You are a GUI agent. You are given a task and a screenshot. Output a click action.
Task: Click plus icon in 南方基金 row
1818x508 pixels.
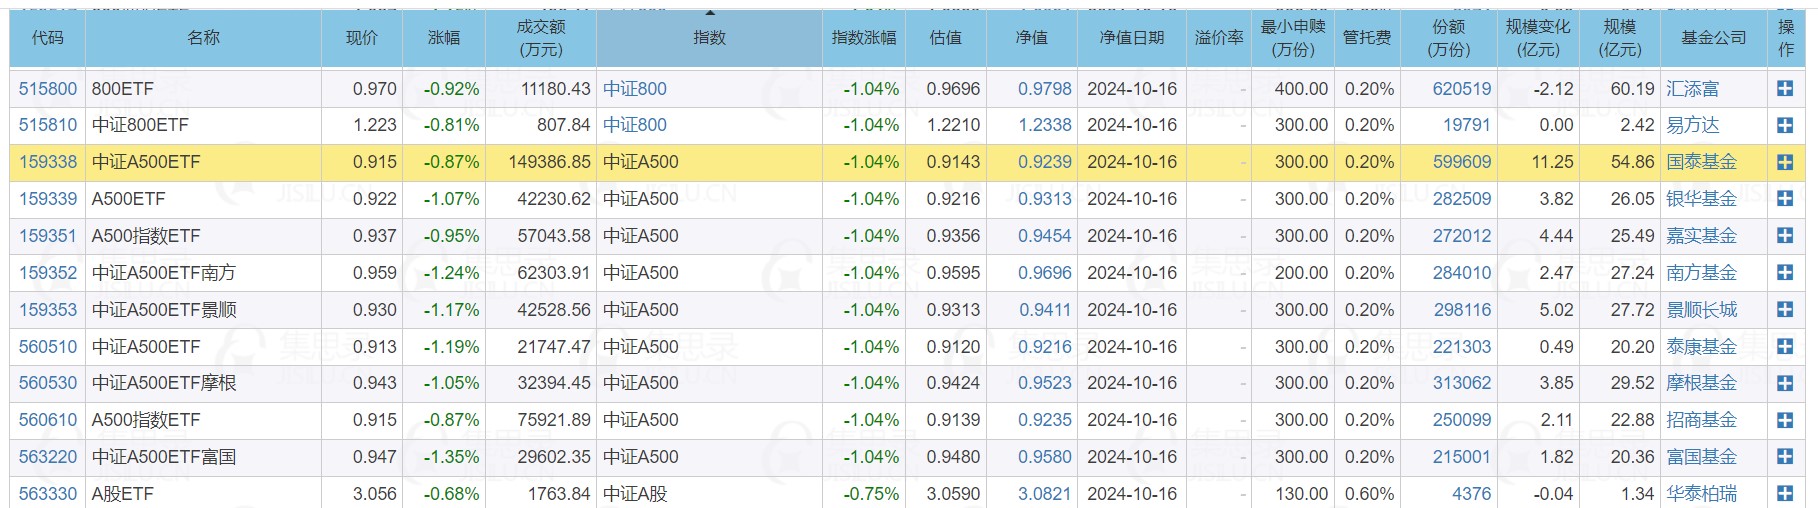[x=1785, y=273]
